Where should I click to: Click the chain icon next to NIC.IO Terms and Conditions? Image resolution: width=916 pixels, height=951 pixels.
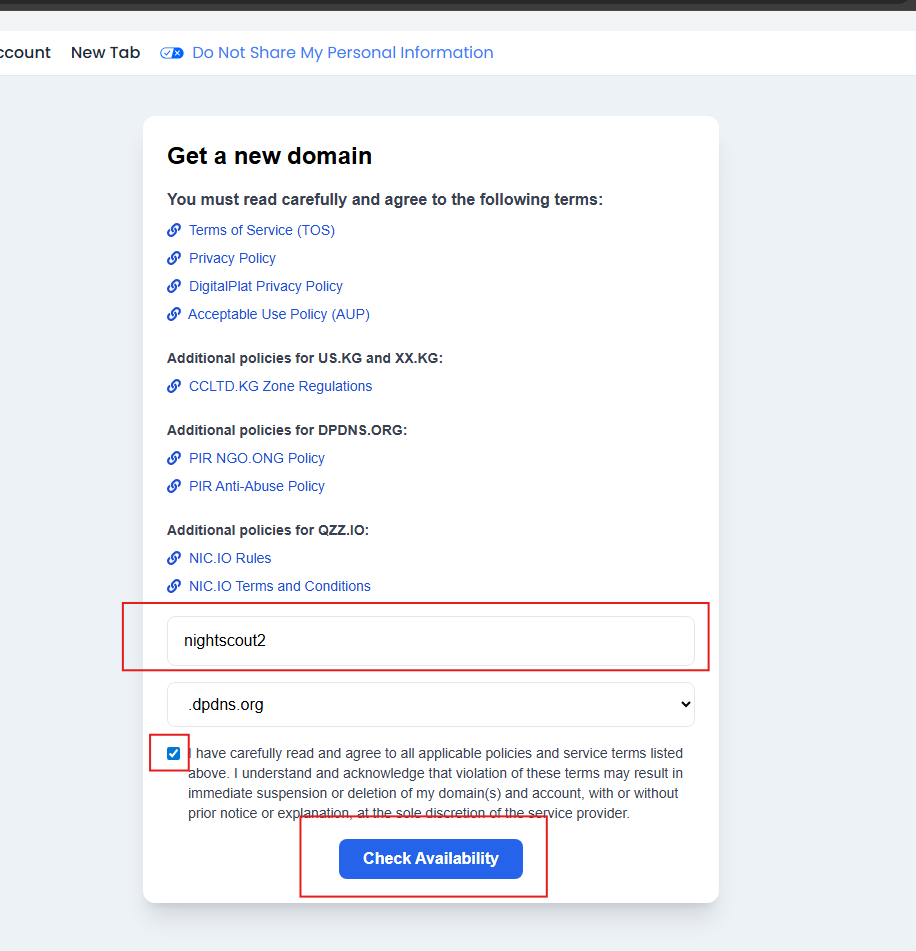pyautogui.click(x=174, y=586)
